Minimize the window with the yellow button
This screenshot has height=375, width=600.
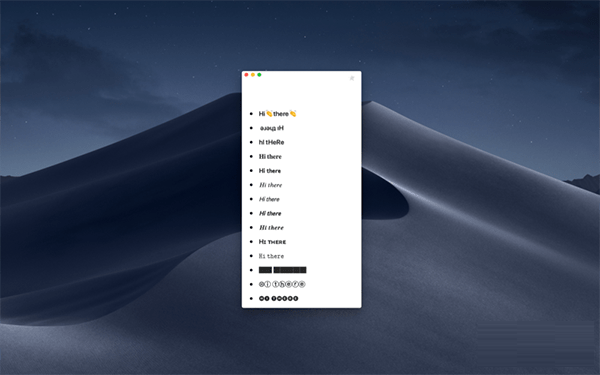pyautogui.click(x=253, y=75)
